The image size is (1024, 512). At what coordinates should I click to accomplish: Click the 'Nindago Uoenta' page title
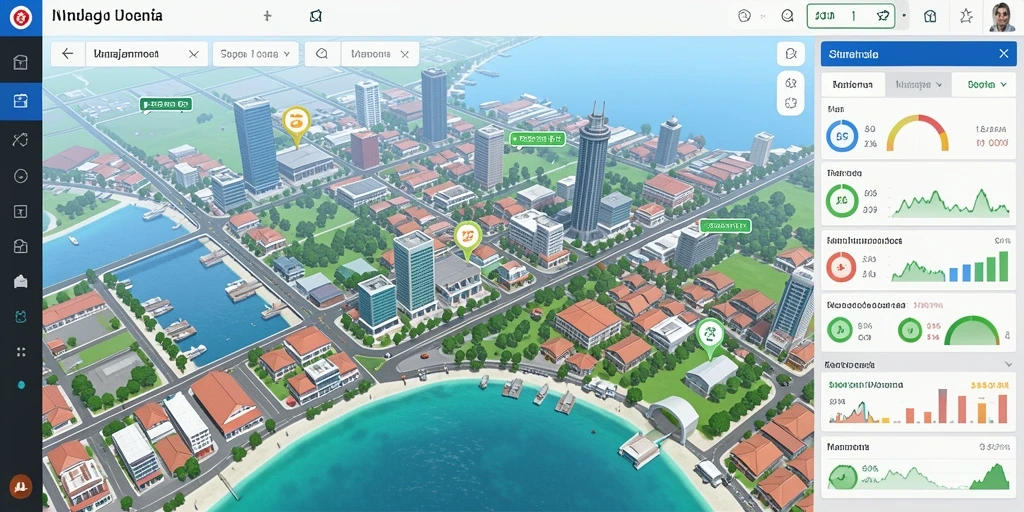tap(107, 15)
